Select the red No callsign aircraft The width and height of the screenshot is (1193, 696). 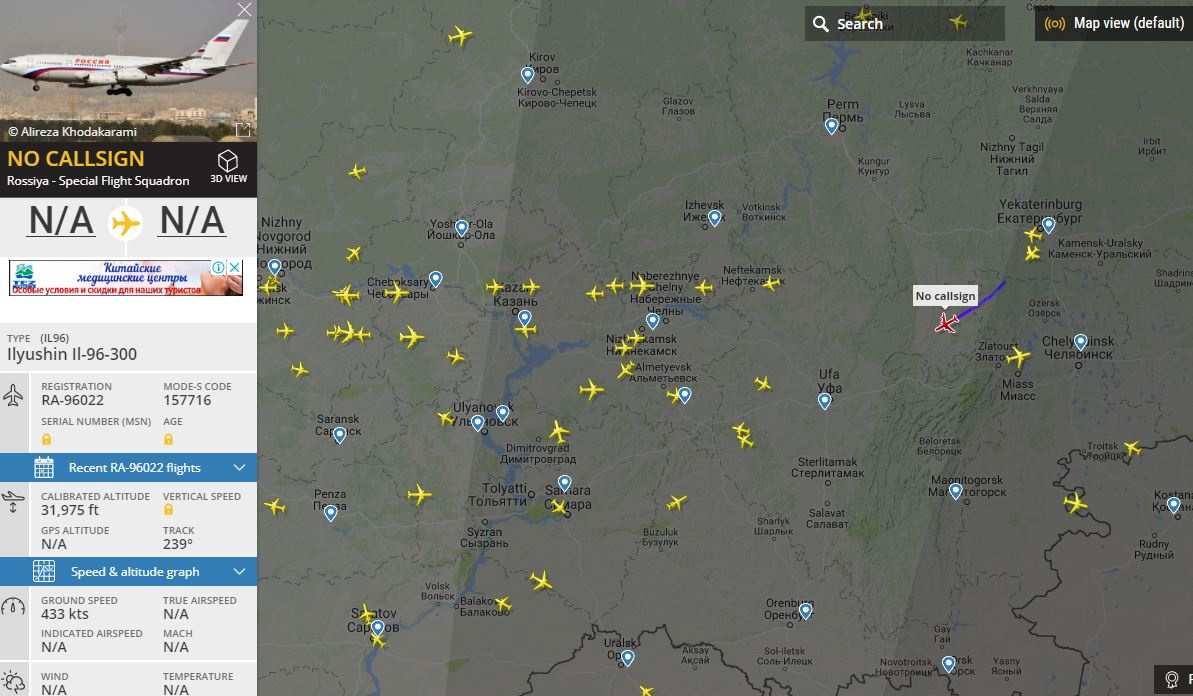click(x=946, y=323)
